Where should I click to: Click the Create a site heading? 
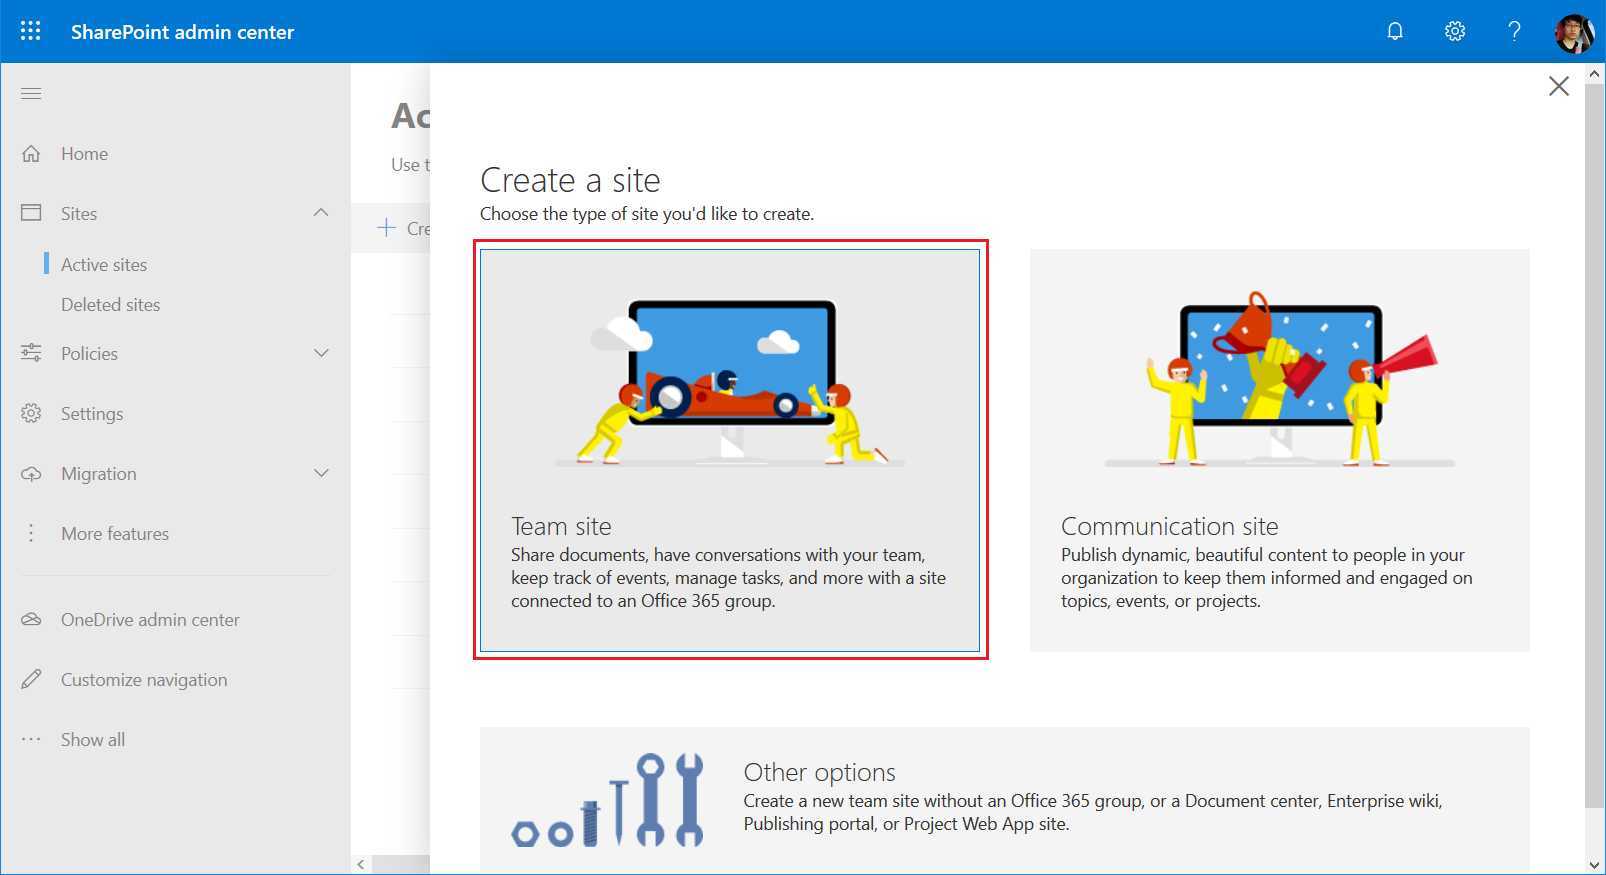coord(570,180)
